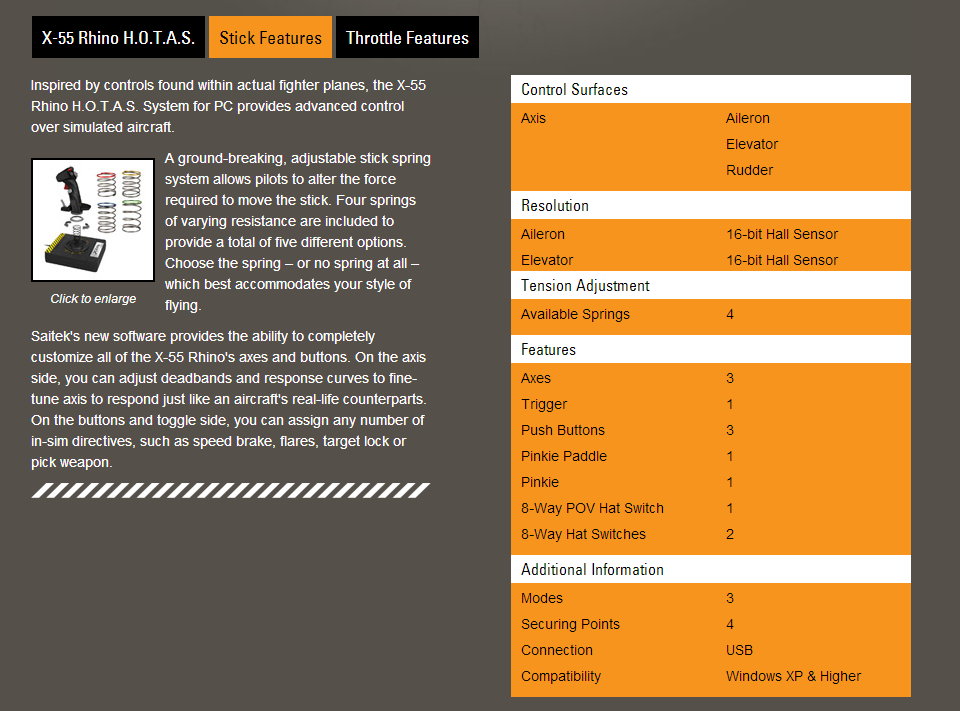Click the Additional Information header
This screenshot has width=960, height=711.
pos(711,569)
